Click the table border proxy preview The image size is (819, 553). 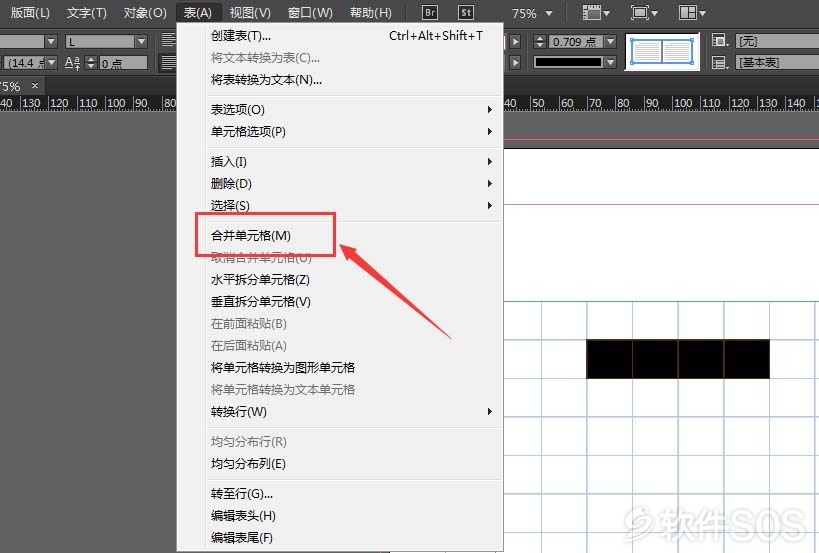[x=662, y=52]
